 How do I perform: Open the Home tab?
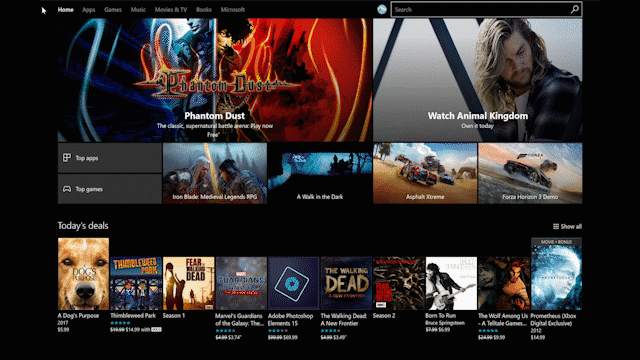[x=65, y=9]
